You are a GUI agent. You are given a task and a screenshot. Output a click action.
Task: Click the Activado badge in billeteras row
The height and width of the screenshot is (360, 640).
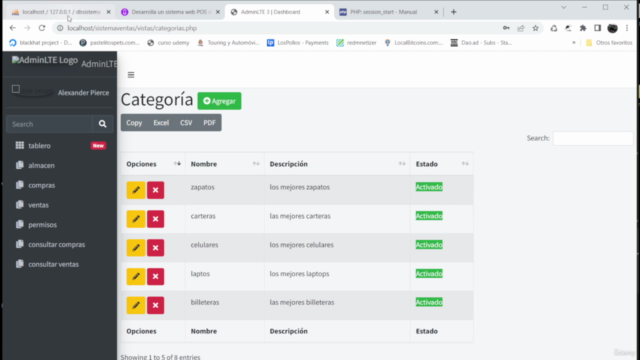tap(429, 302)
